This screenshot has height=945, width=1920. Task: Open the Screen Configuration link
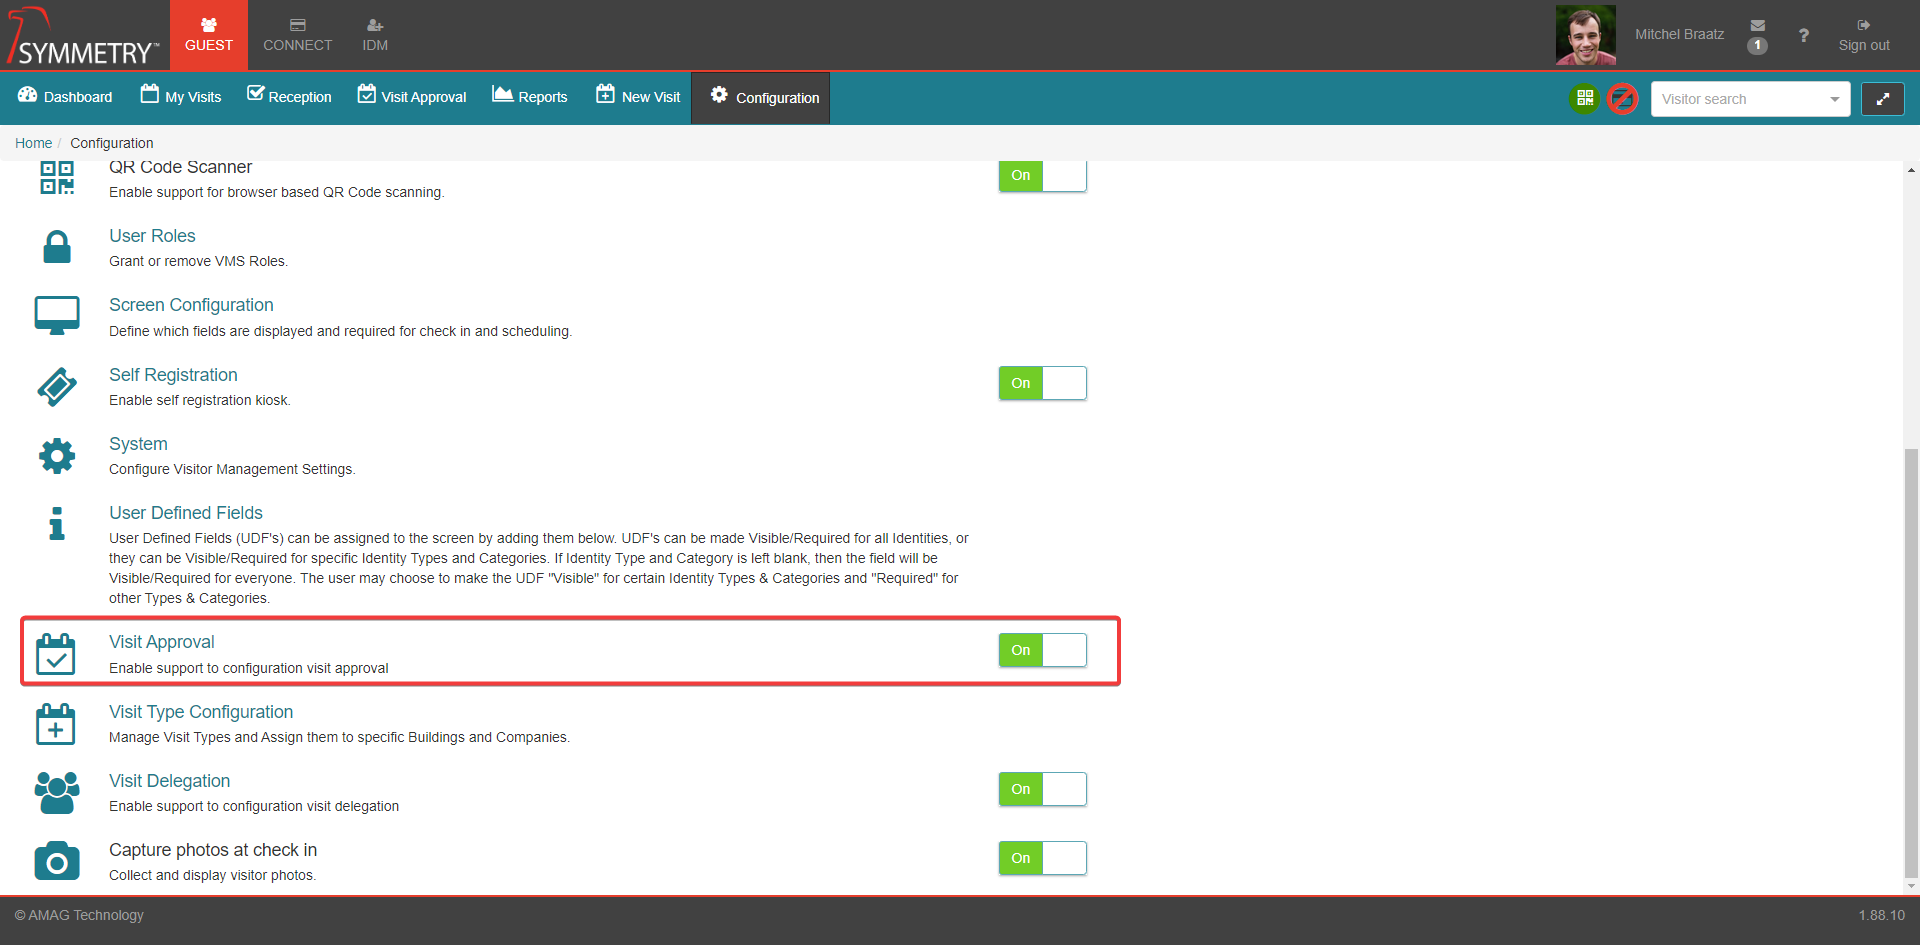pyautogui.click(x=191, y=305)
